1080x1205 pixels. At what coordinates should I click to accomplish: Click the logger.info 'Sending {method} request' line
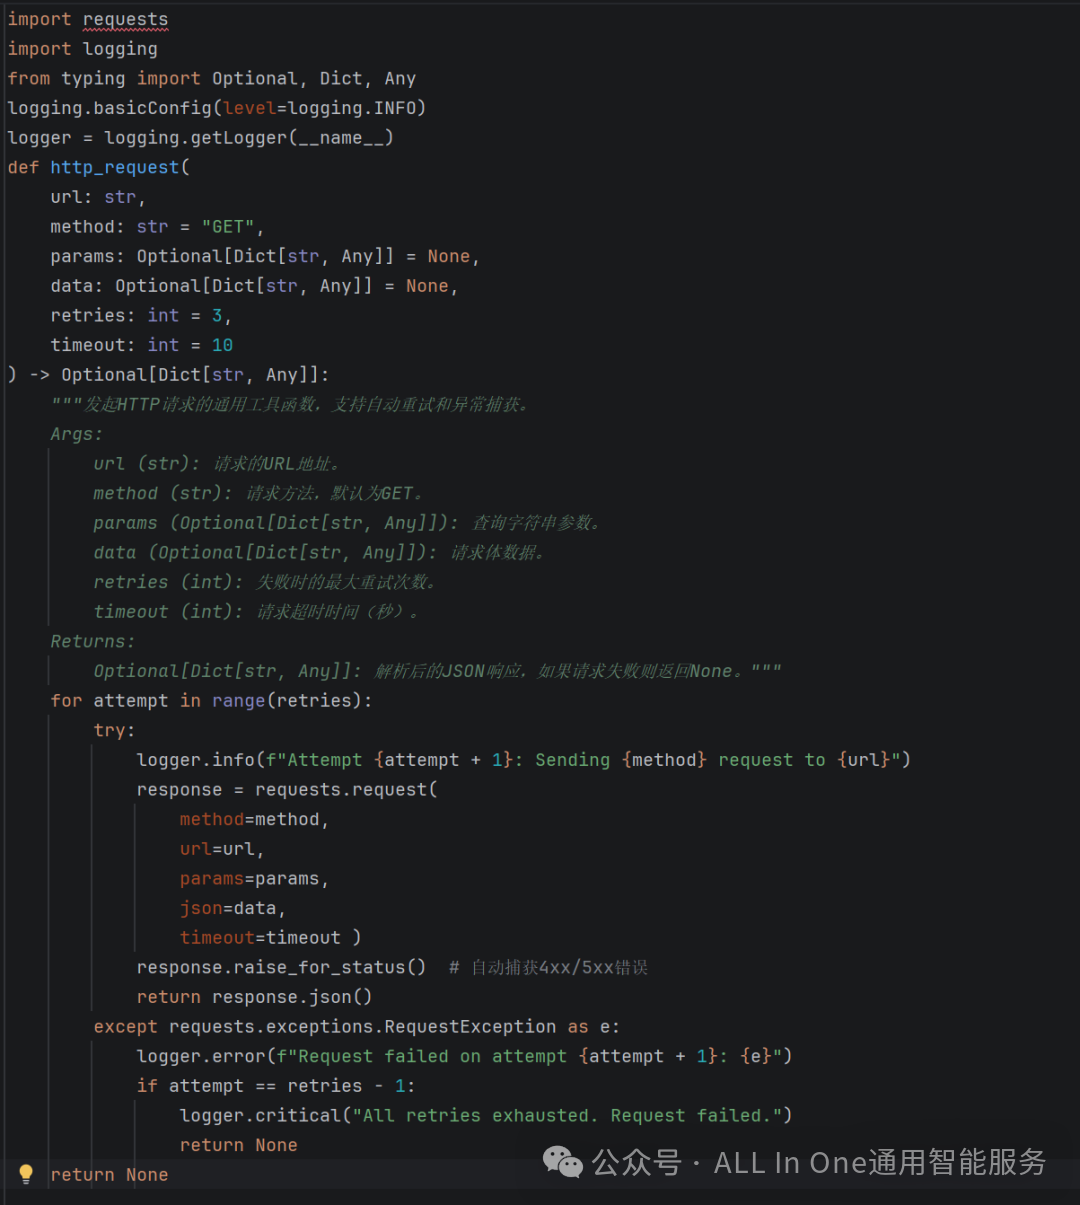524,760
